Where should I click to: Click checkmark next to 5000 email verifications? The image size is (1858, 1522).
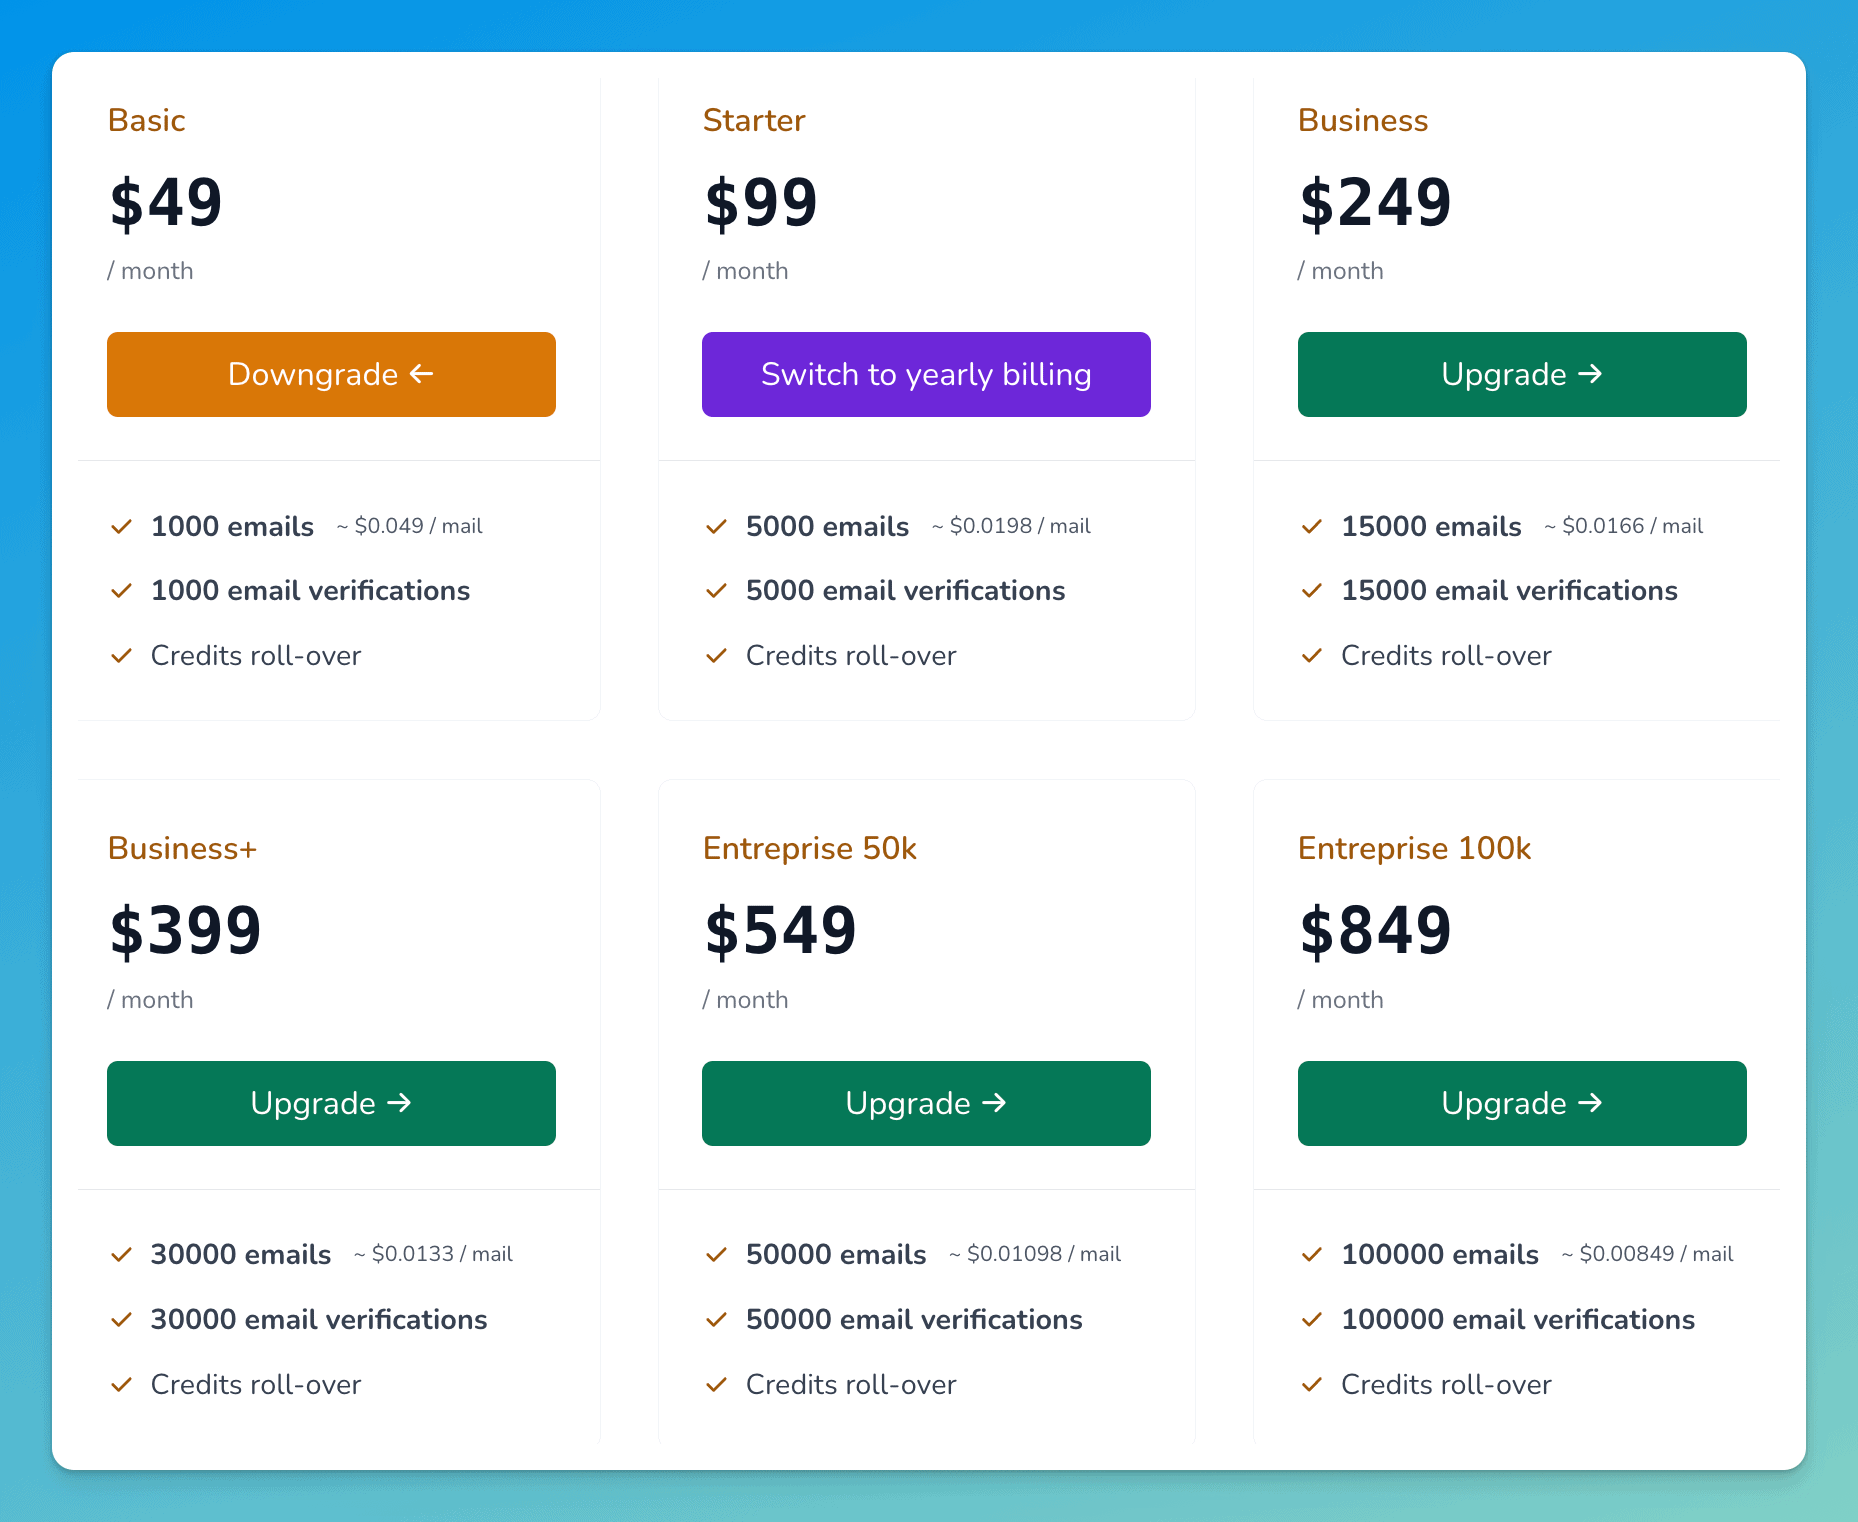(716, 591)
